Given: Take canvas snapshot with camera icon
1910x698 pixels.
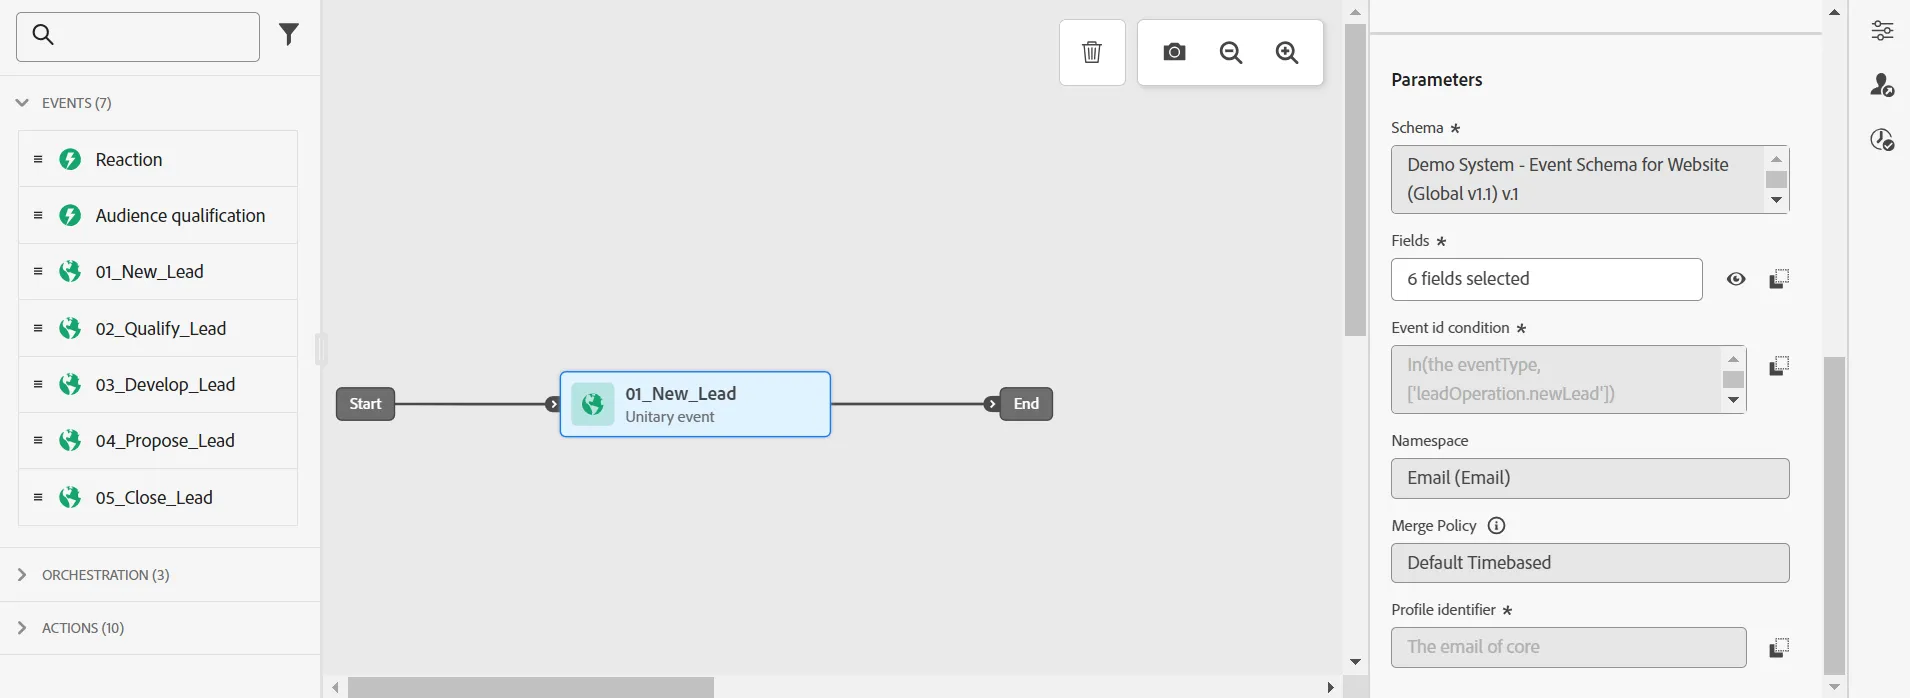Looking at the screenshot, I should coord(1175,52).
